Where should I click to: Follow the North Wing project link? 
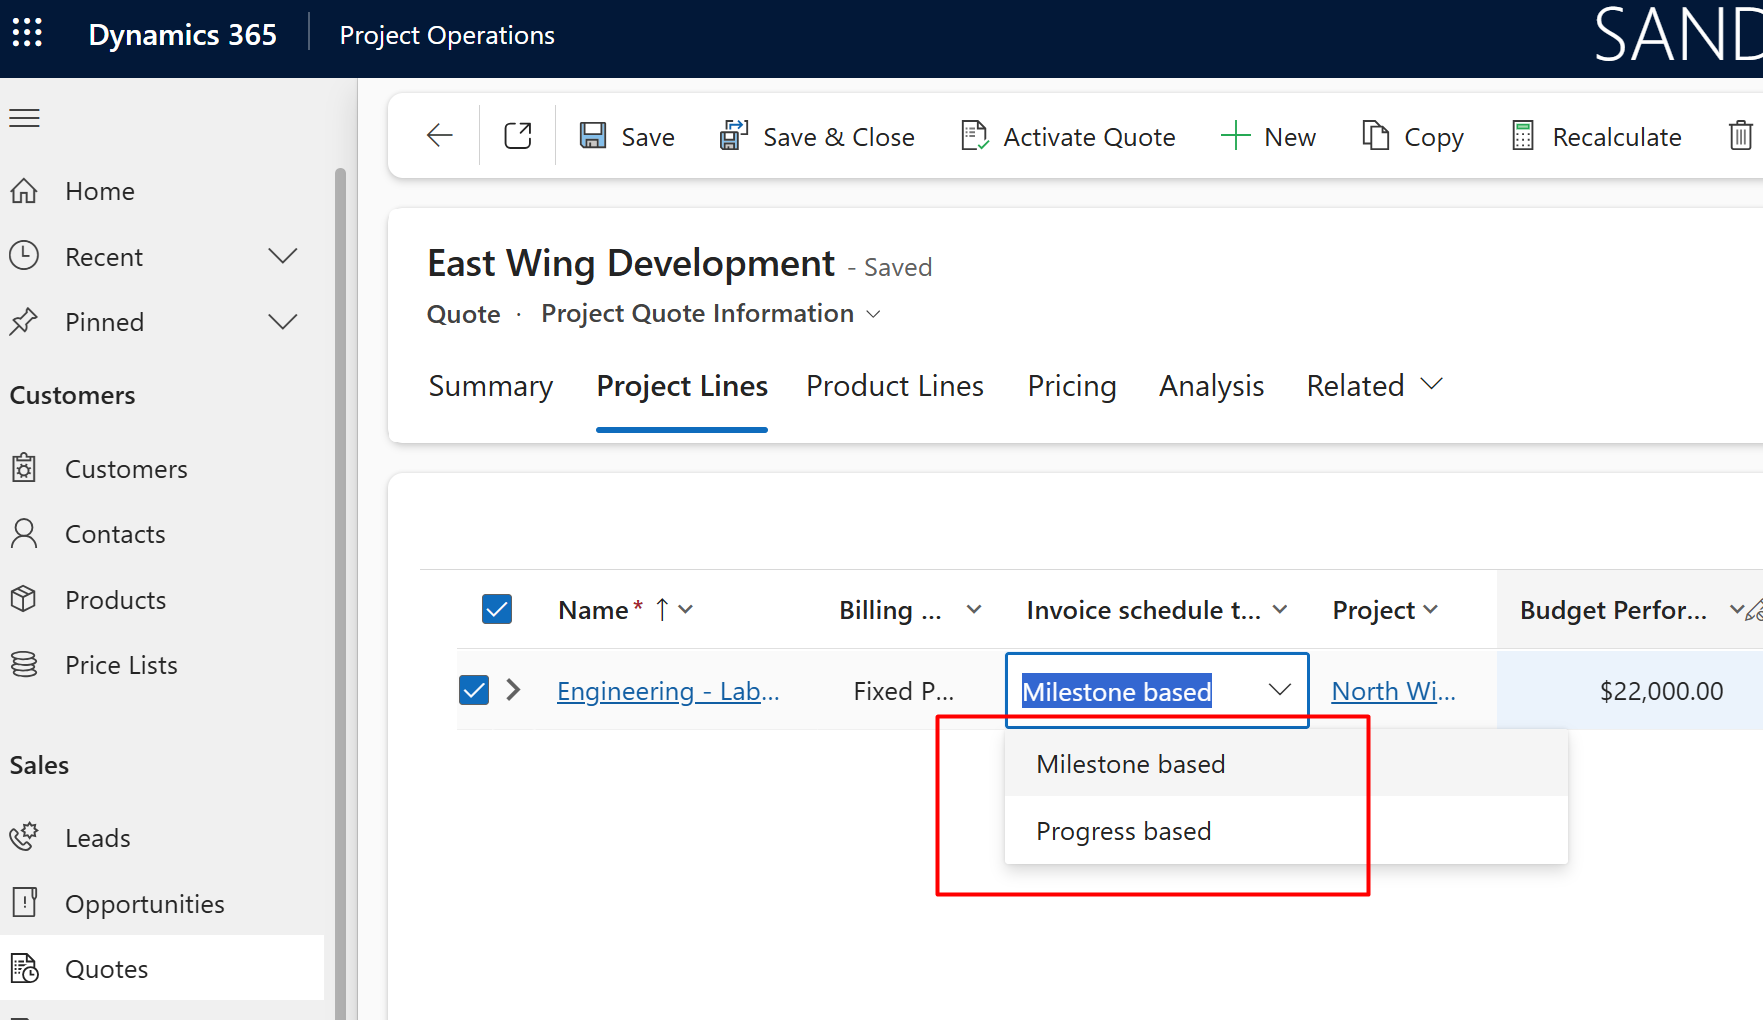click(1393, 690)
